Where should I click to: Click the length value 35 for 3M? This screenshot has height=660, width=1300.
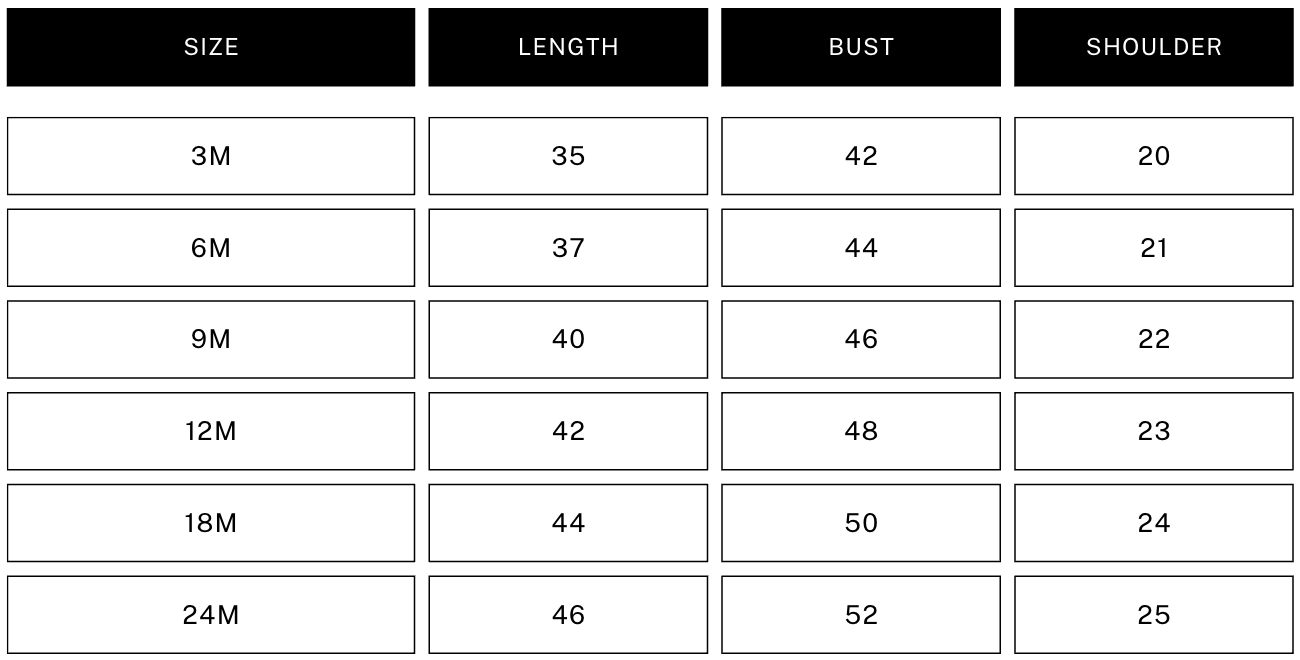click(568, 156)
